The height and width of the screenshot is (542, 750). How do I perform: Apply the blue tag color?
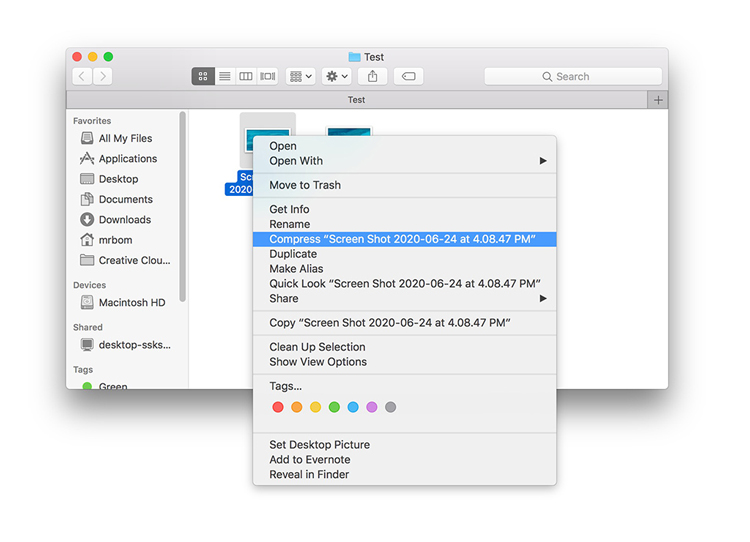point(353,407)
